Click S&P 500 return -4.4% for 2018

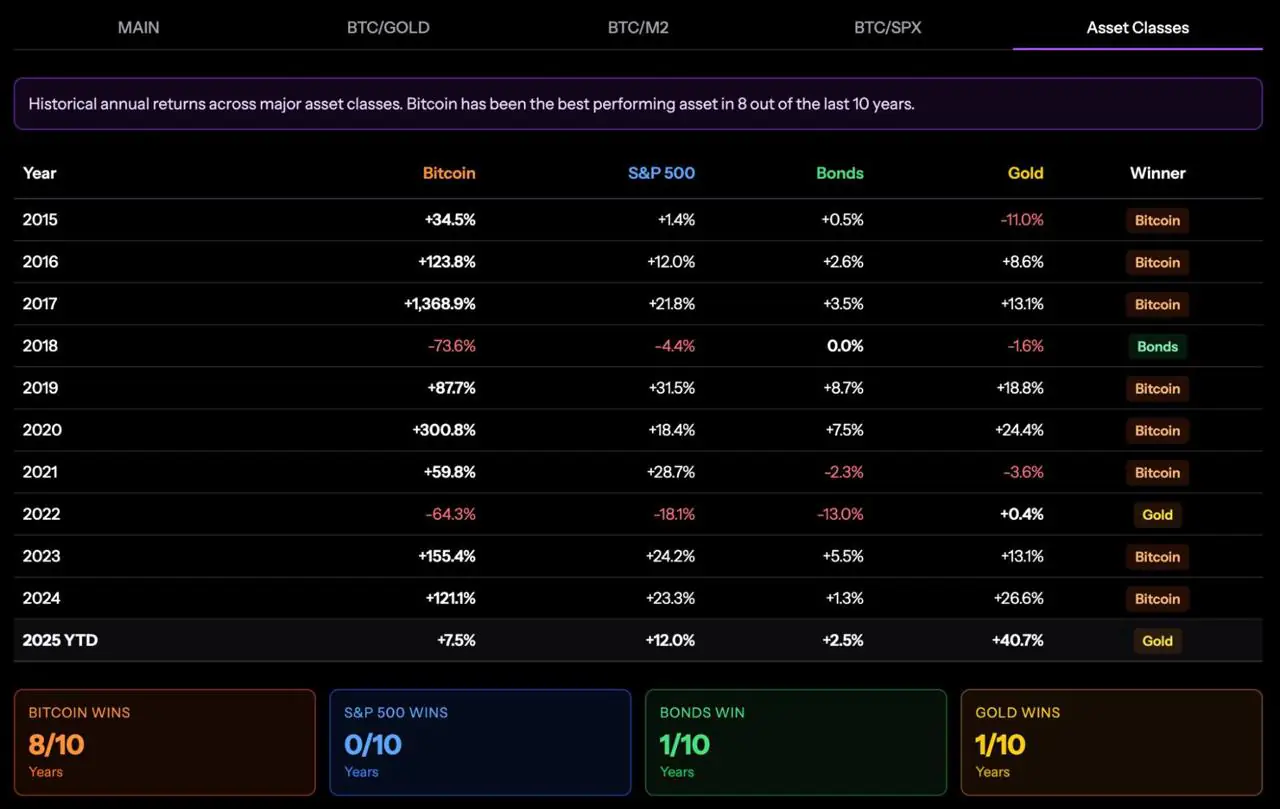(x=675, y=346)
